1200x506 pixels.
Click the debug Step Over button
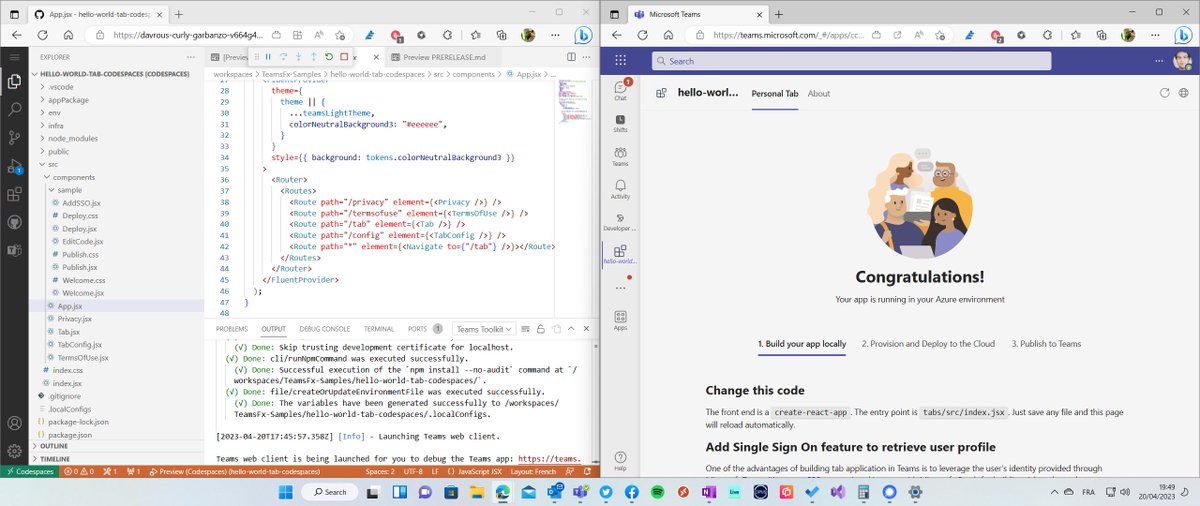tap(283, 57)
